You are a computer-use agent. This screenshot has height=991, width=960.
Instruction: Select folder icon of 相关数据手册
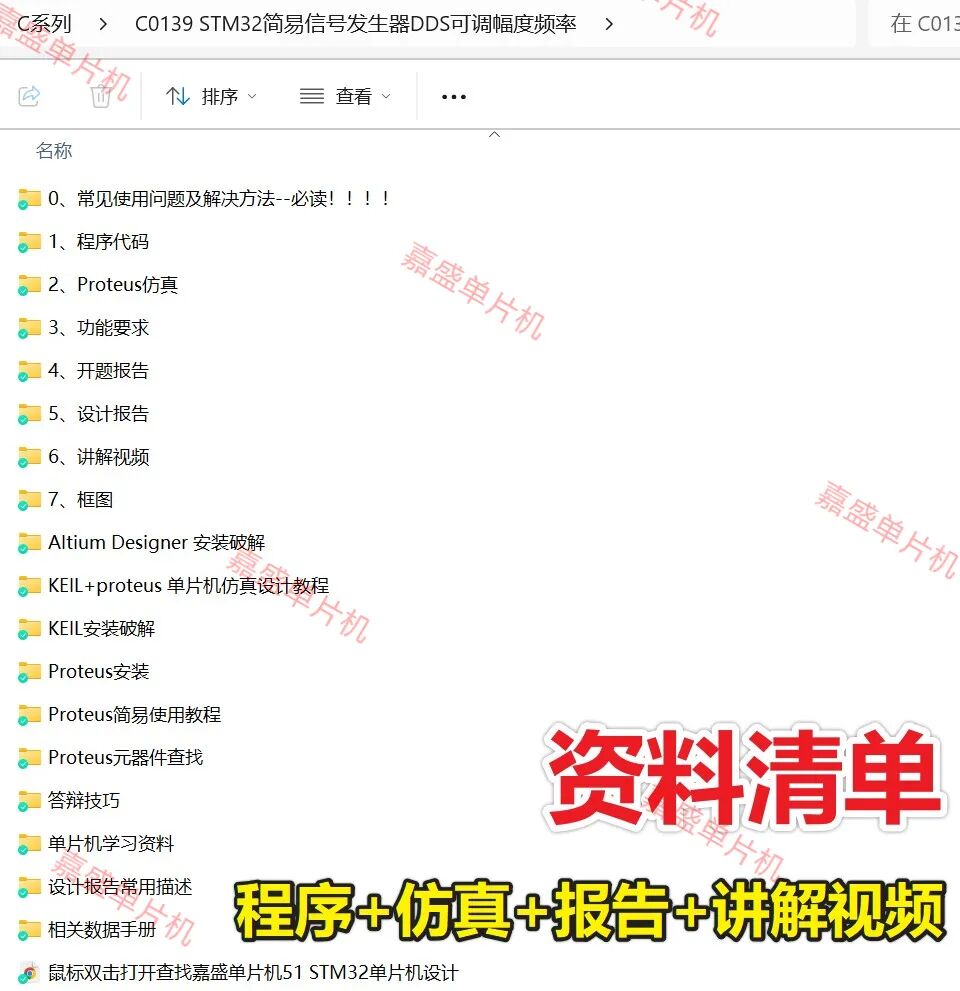(29, 930)
